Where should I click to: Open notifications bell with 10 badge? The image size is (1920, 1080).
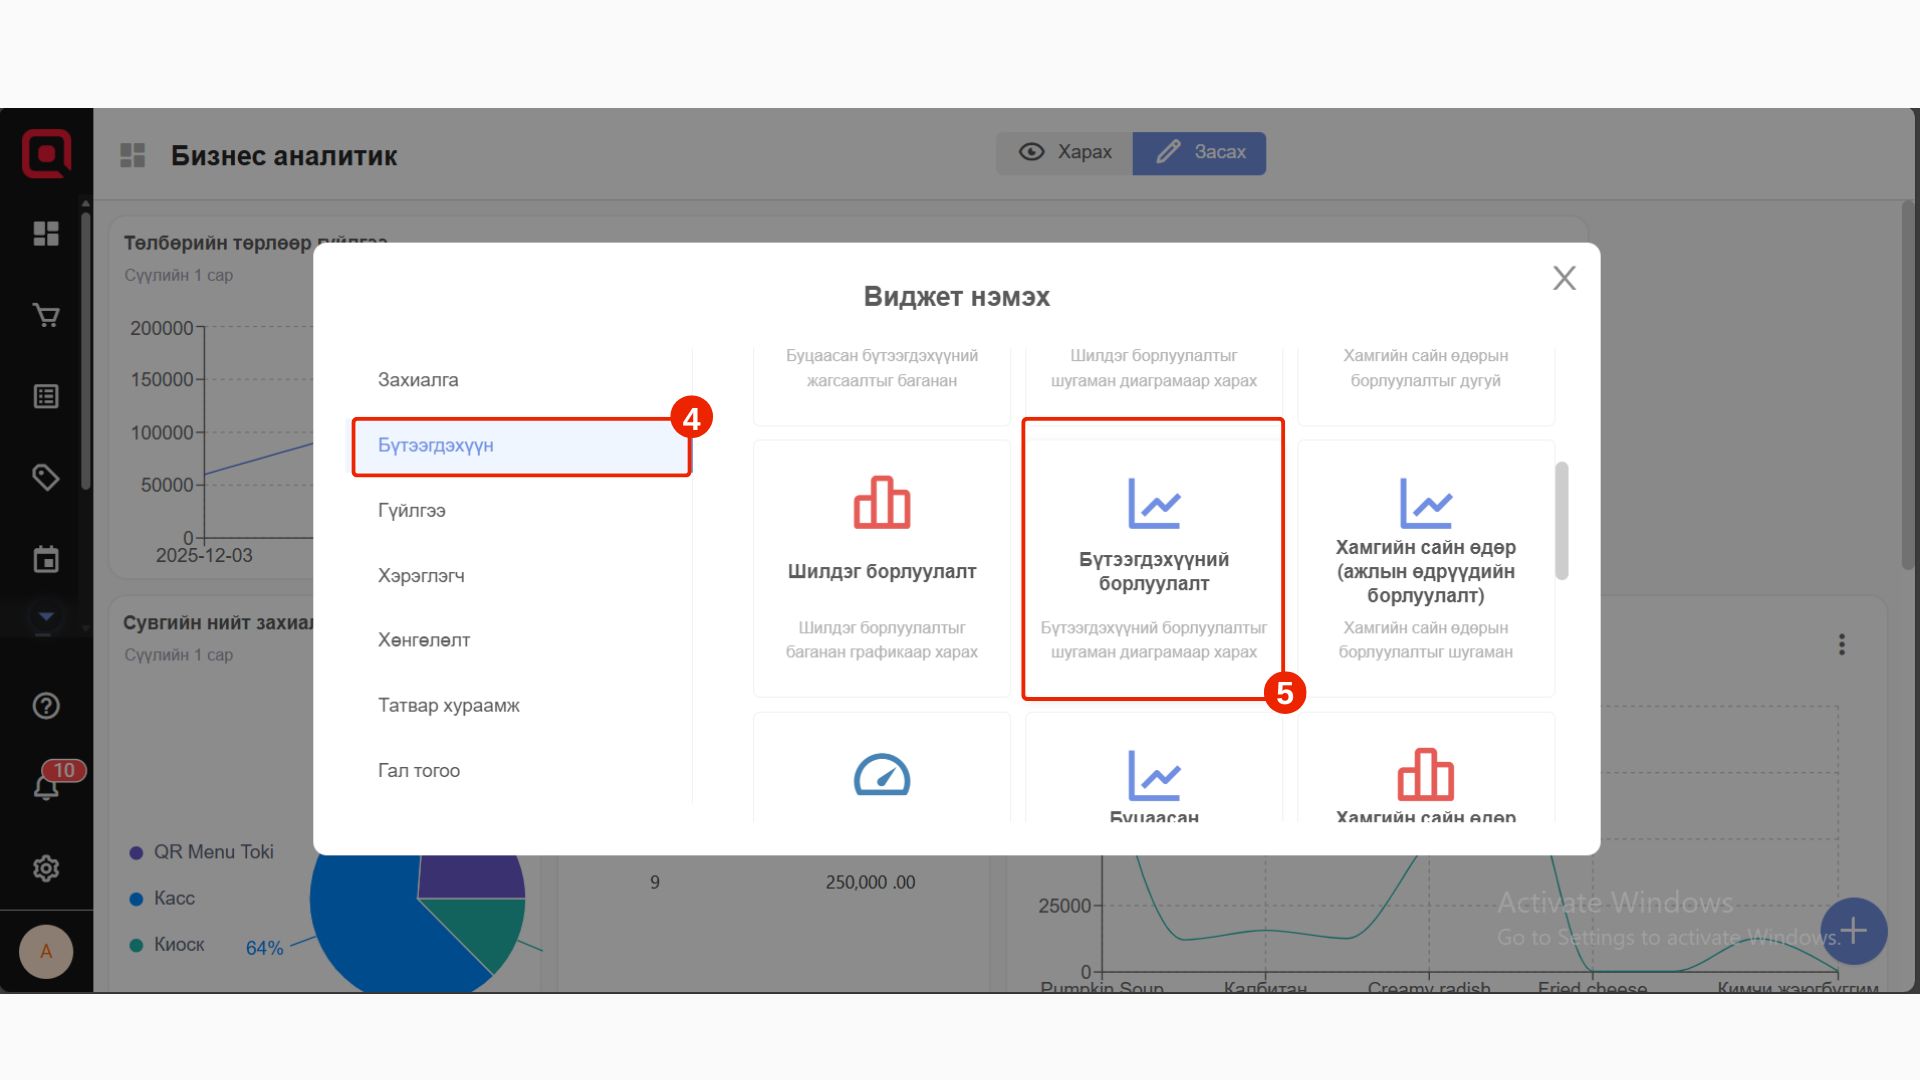(x=46, y=786)
